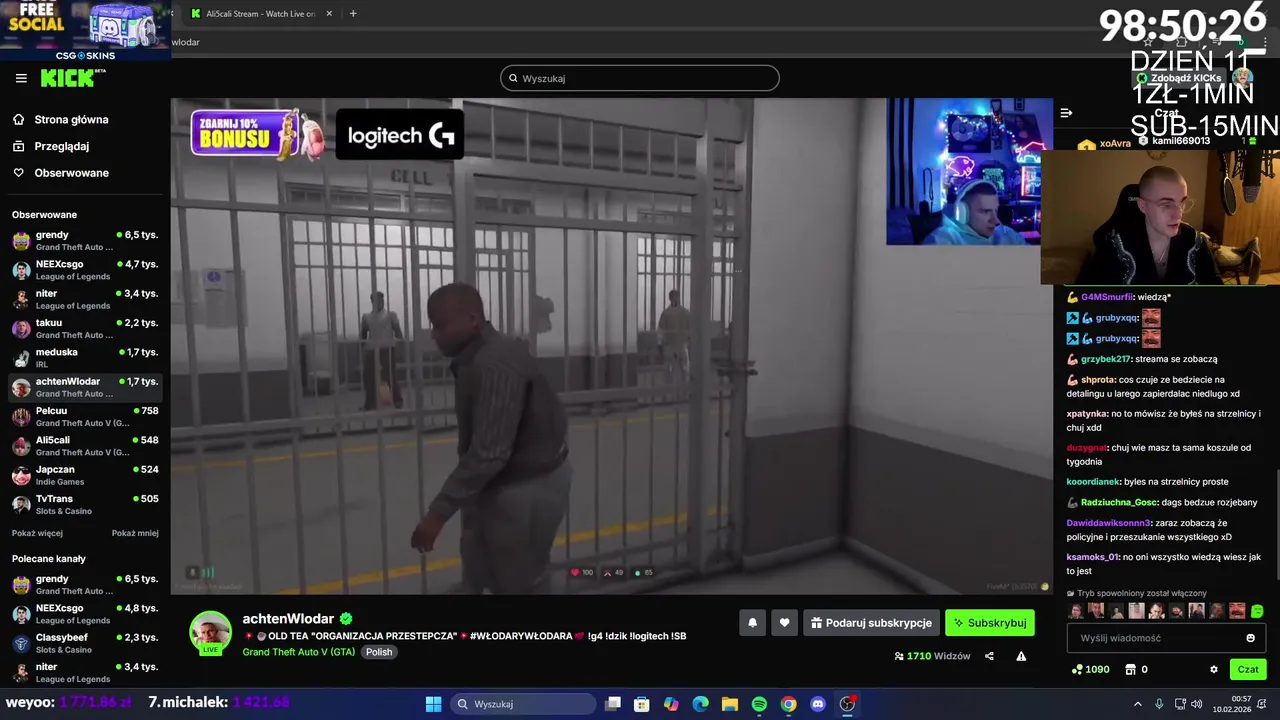Select achtenWlodar in followed list
The width and height of the screenshot is (1280, 720).
(85, 387)
